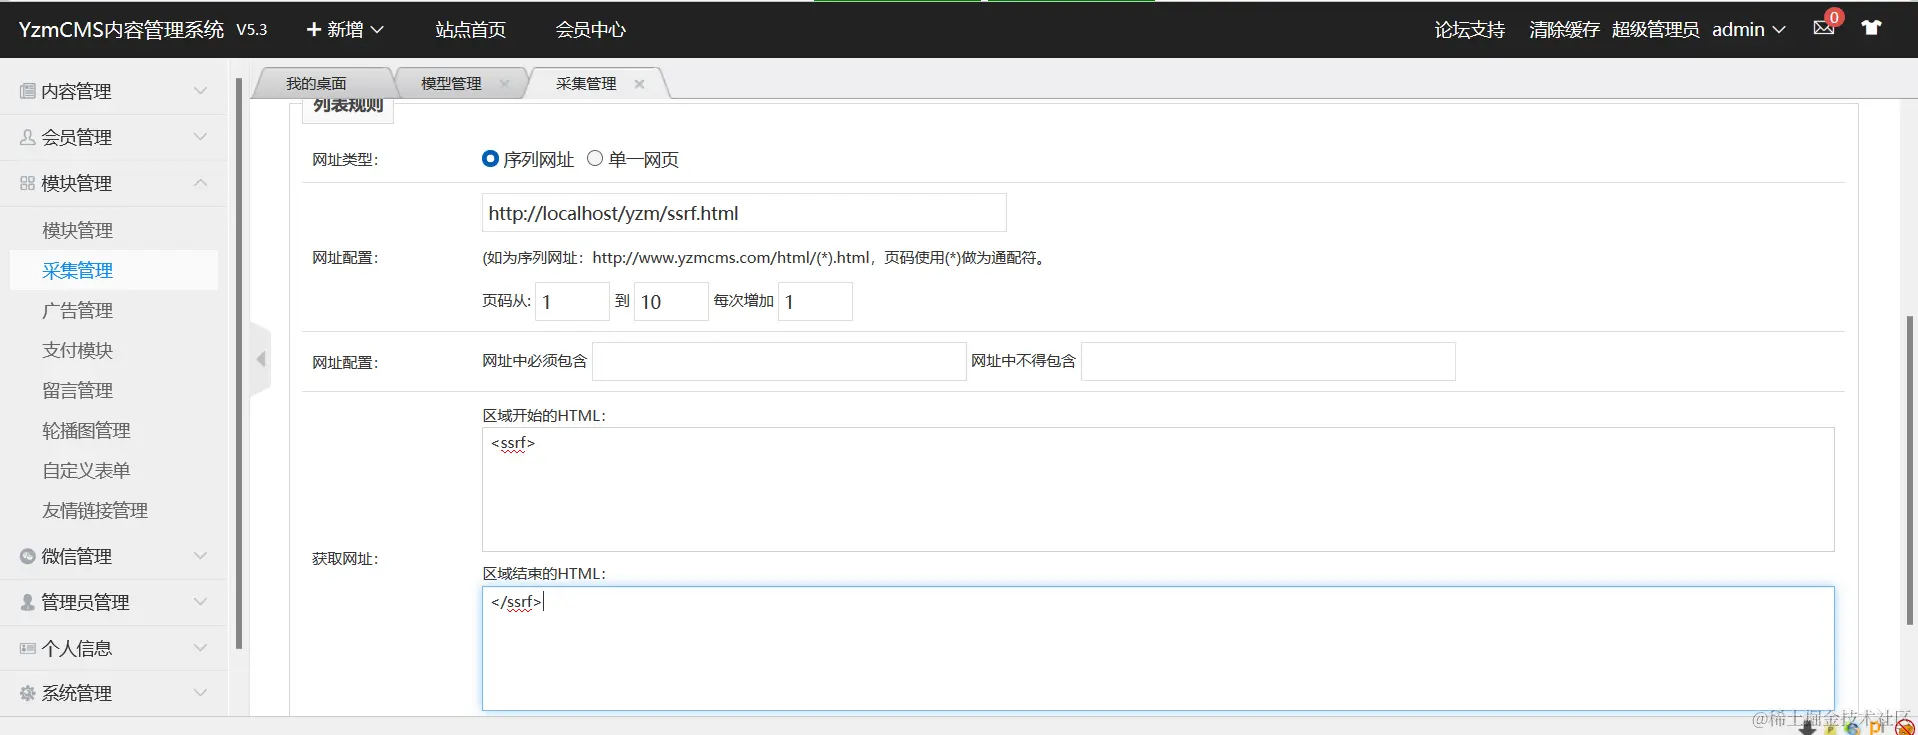
Task: Click the 管理员管理 person icon
Action: pyautogui.click(x=27, y=602)
